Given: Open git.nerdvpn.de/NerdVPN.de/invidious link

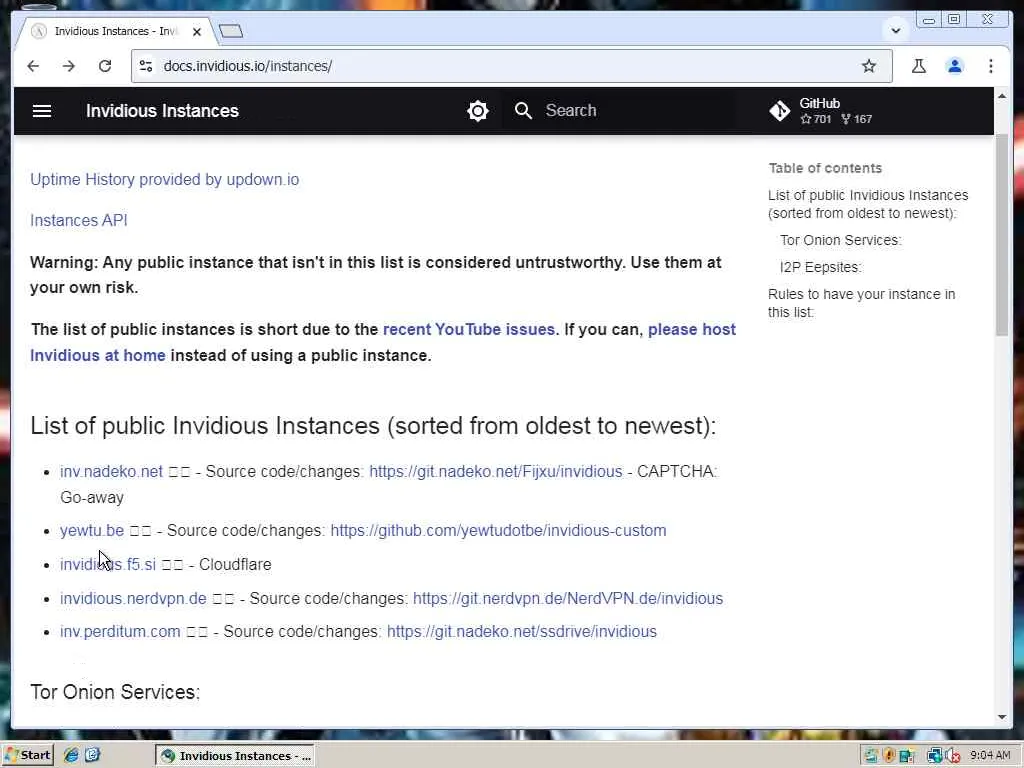Looking at the screenshot, I should (568, 598).
